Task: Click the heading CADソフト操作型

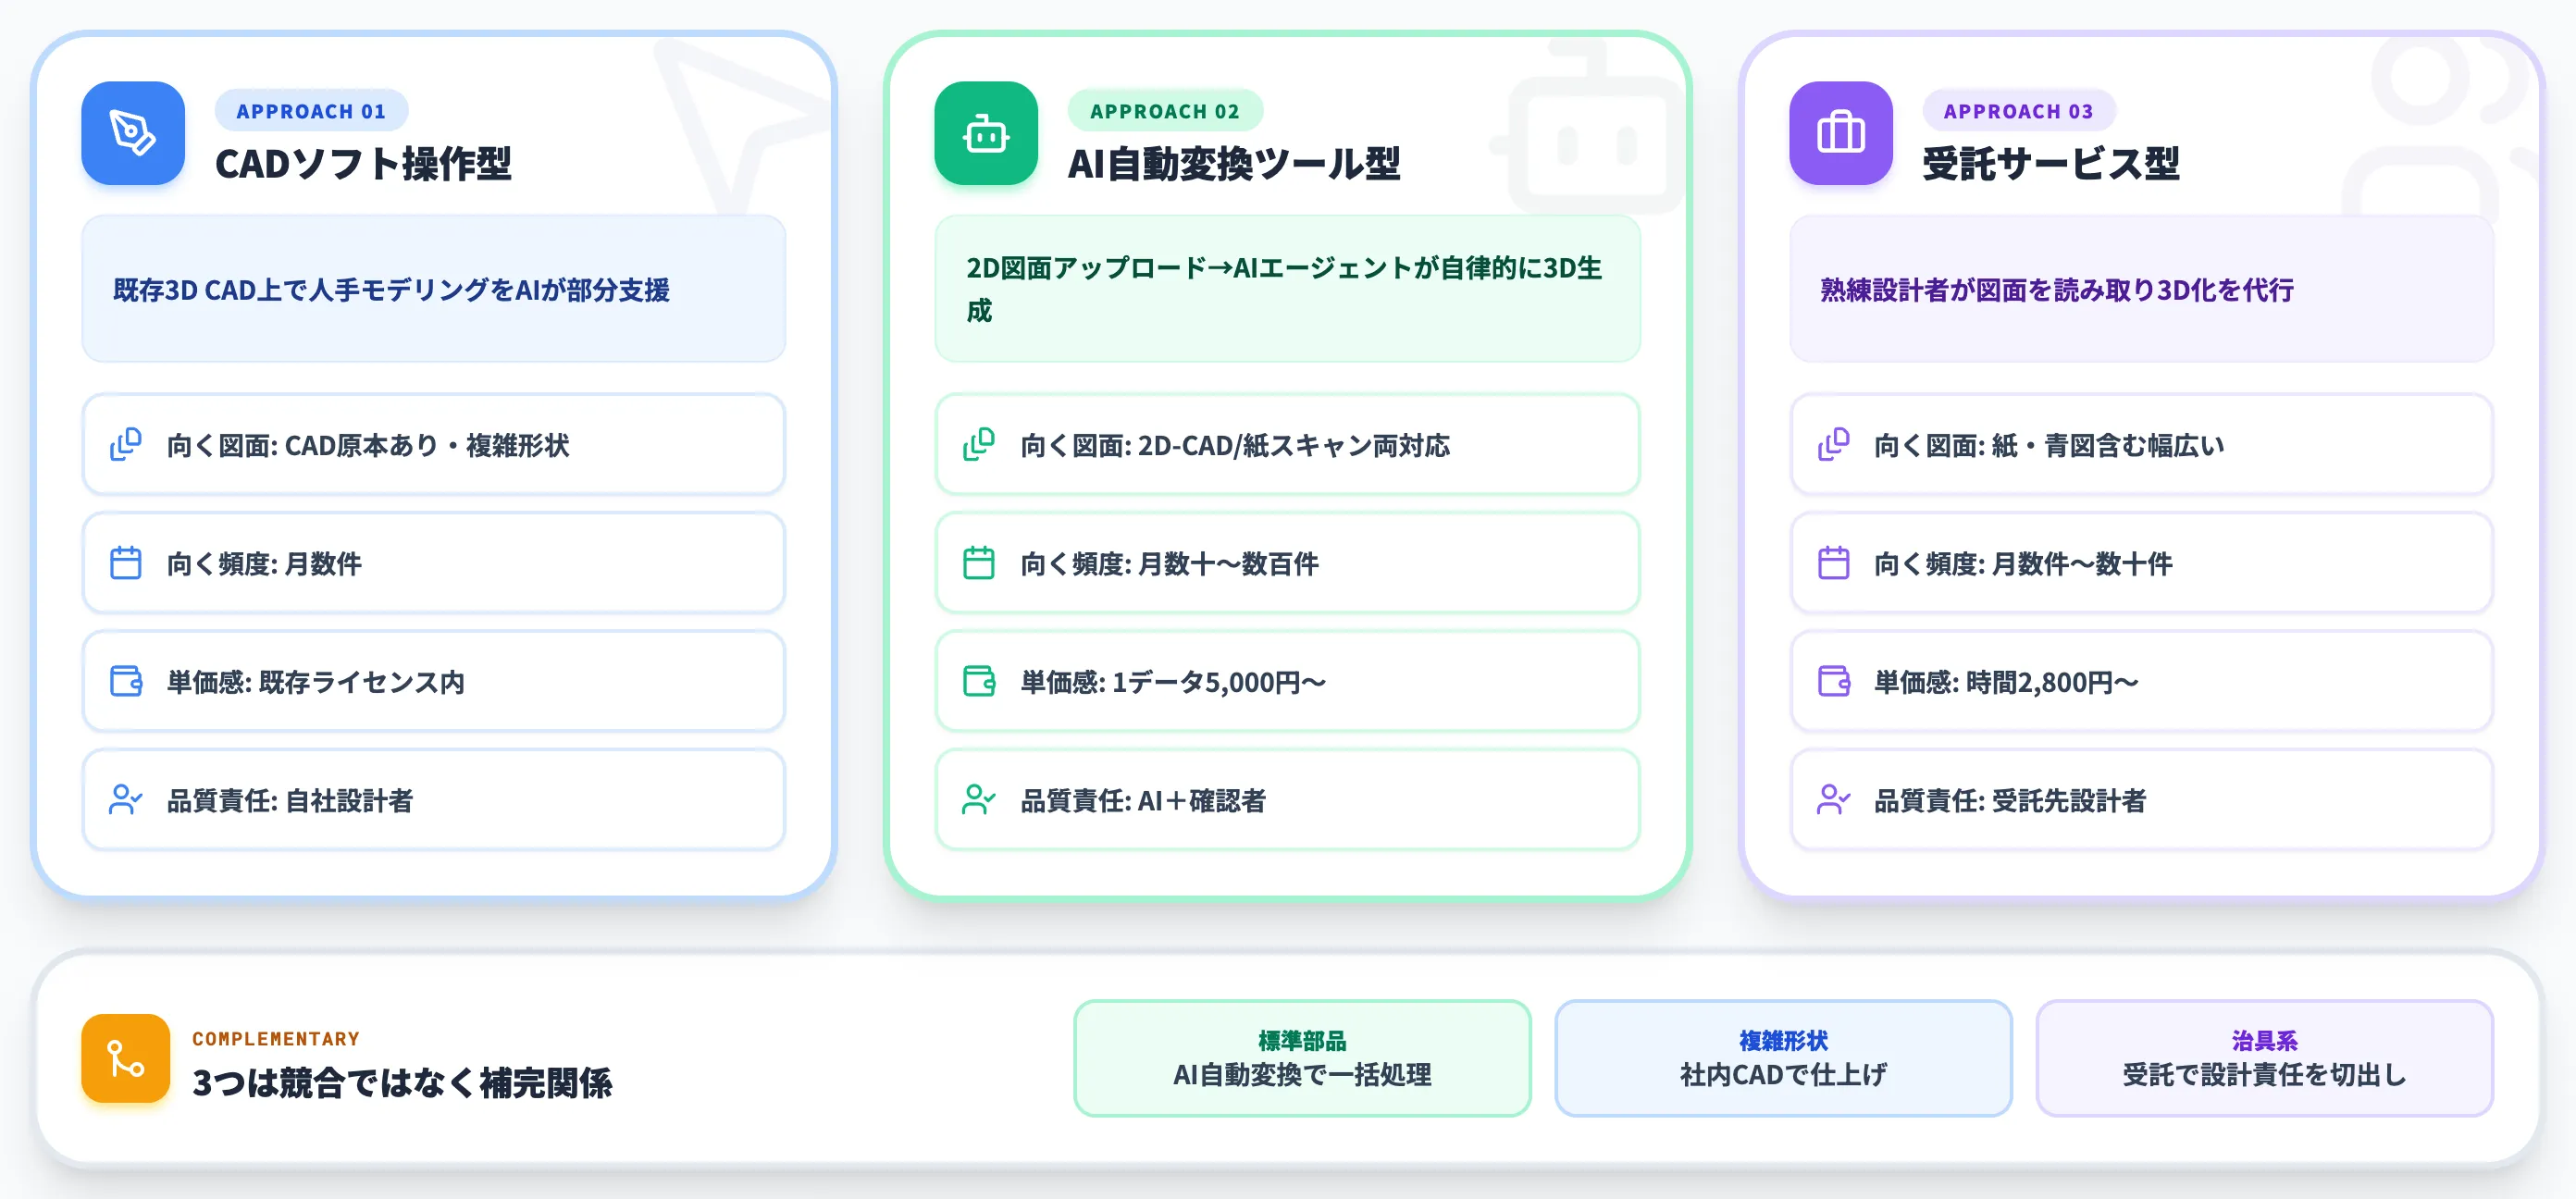Action: click(363, 164)
